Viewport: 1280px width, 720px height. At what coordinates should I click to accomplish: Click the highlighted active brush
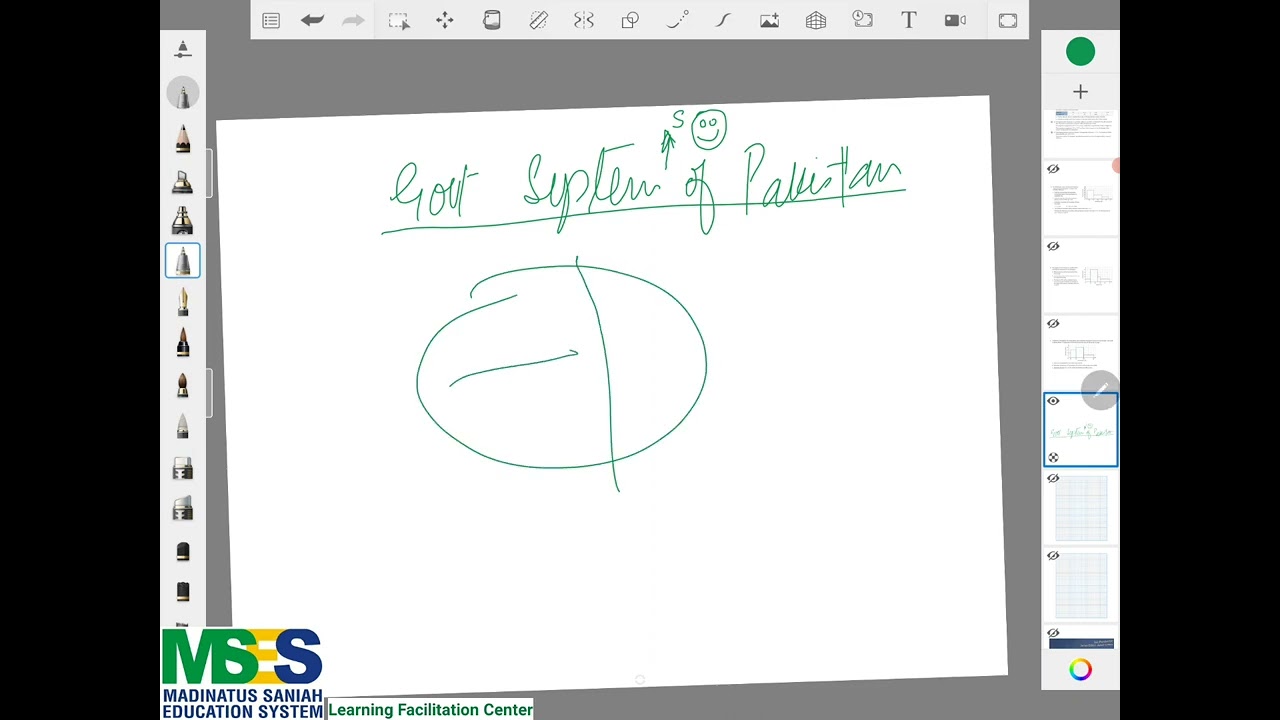point(183,261)
